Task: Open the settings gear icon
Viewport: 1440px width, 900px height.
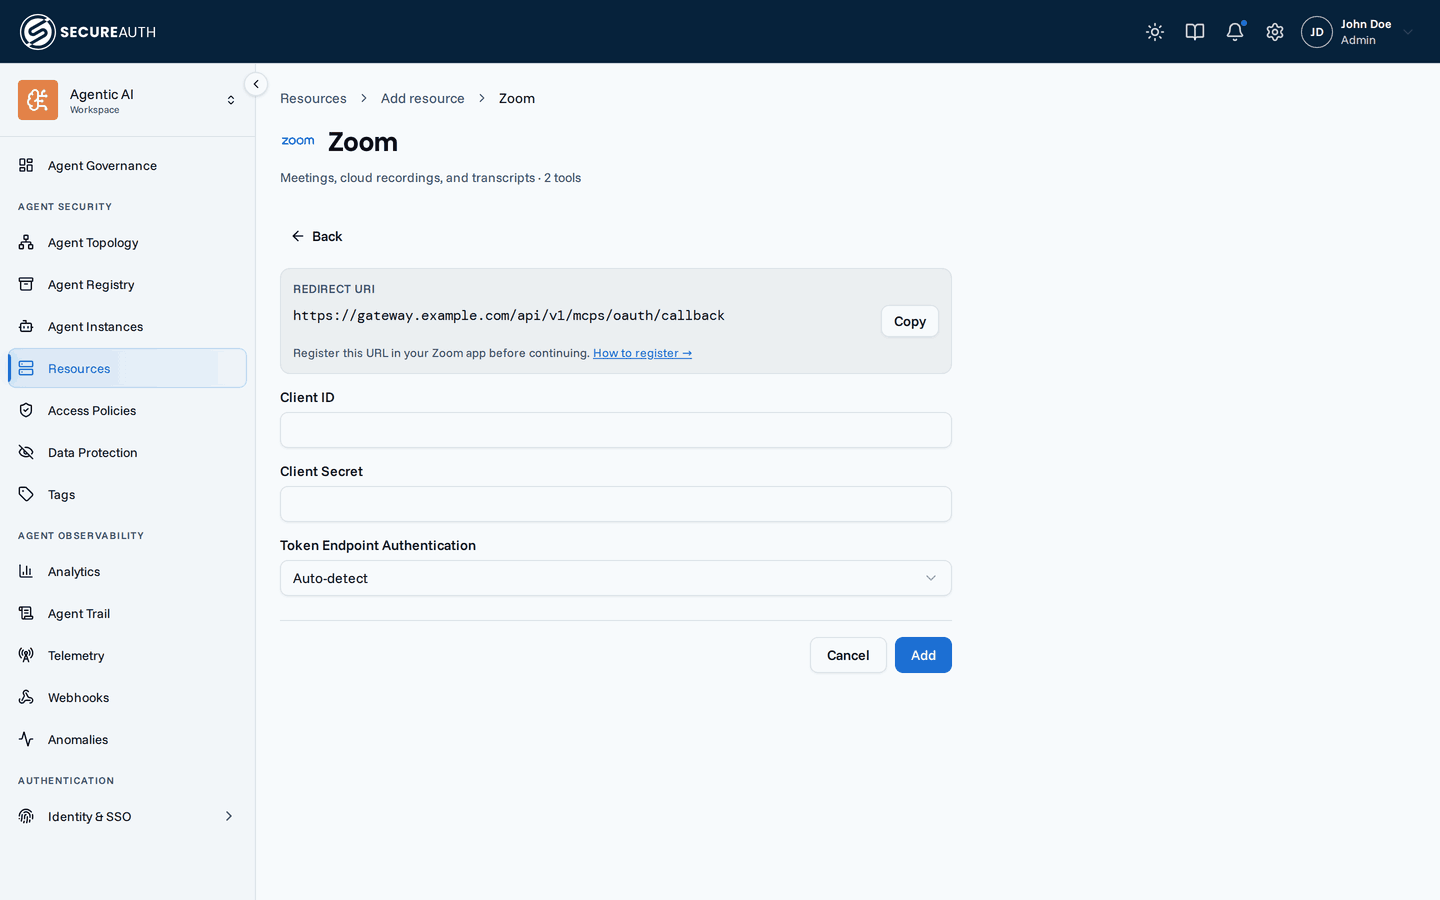Action: [1275, 32]
